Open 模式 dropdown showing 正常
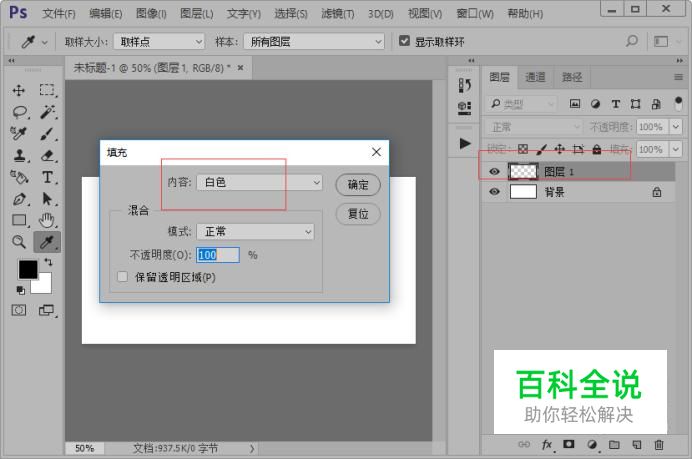Image resolution: width=692 pixels, height=459 pixels. pos(255,231)
